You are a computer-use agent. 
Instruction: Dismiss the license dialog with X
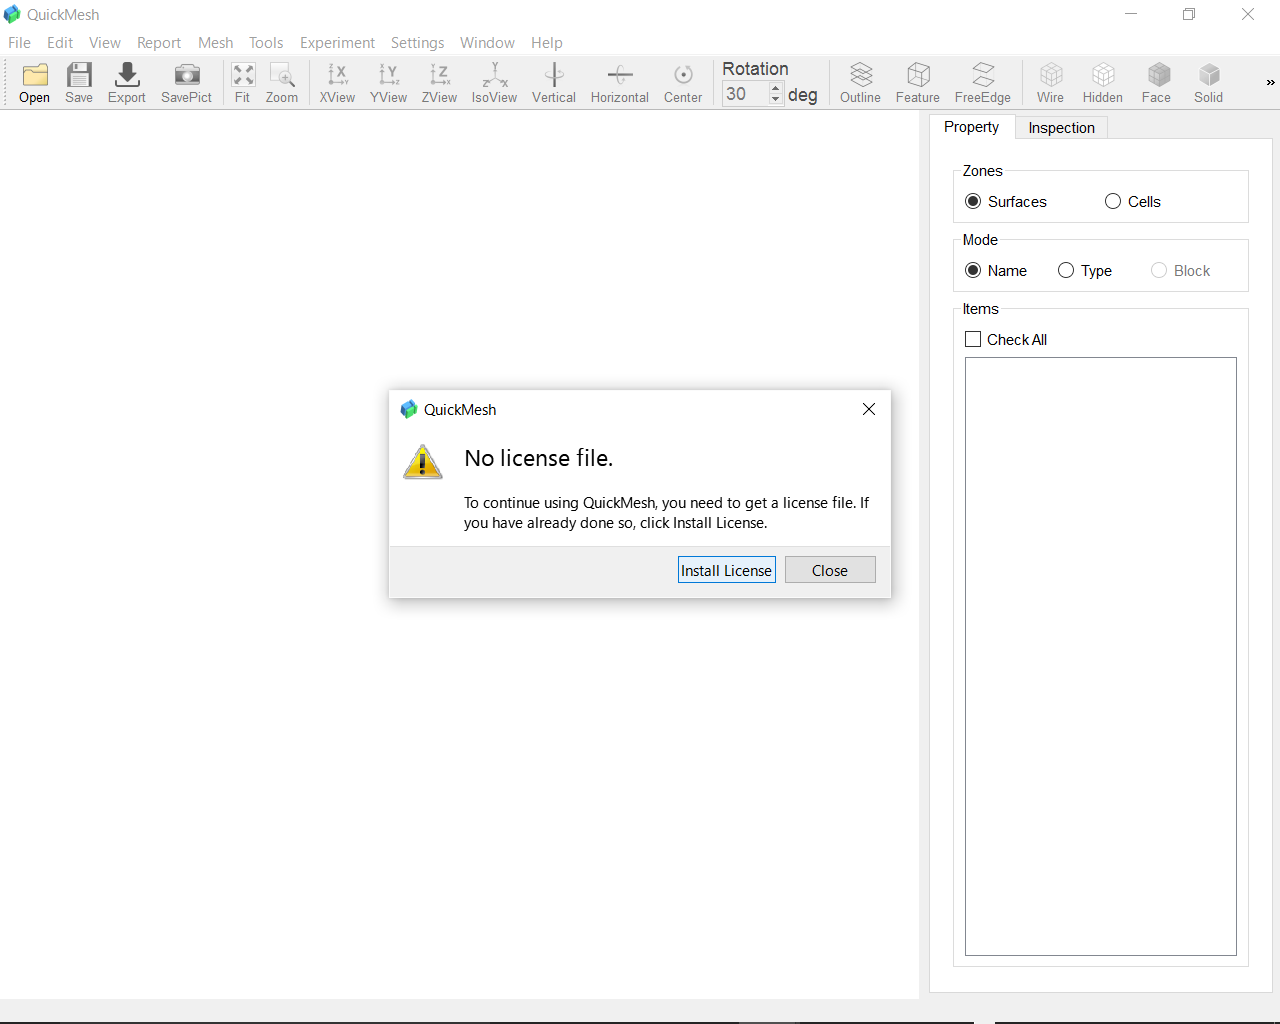click(869, 409)
